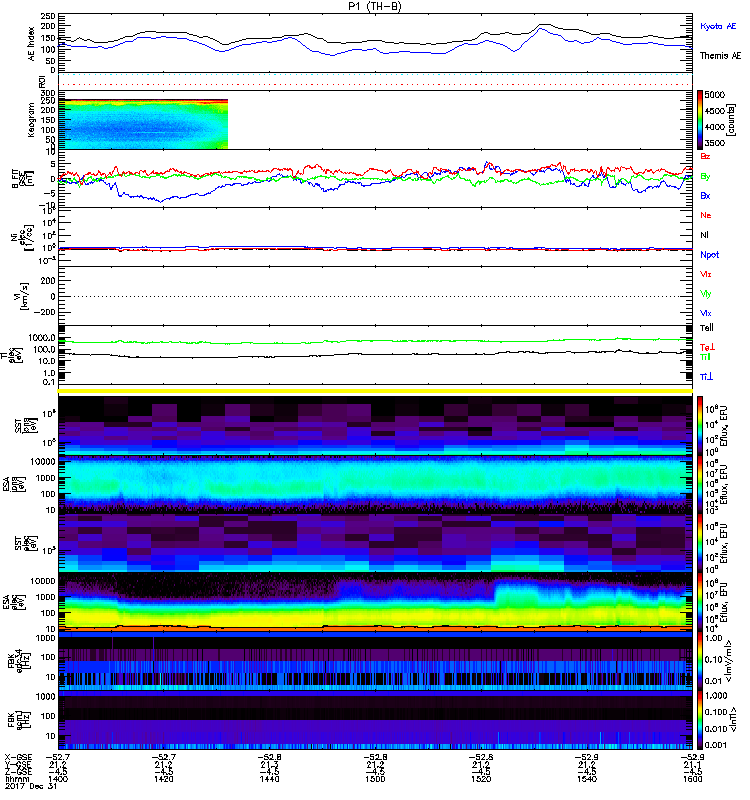Click the red Bz legend label
This screenshot has width=750, height=800.
[x=706, y=157]
